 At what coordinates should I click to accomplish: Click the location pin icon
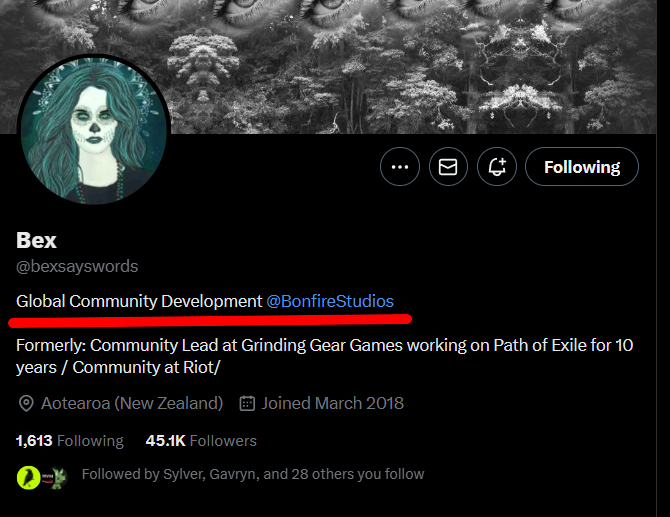(x=26, y=404)
